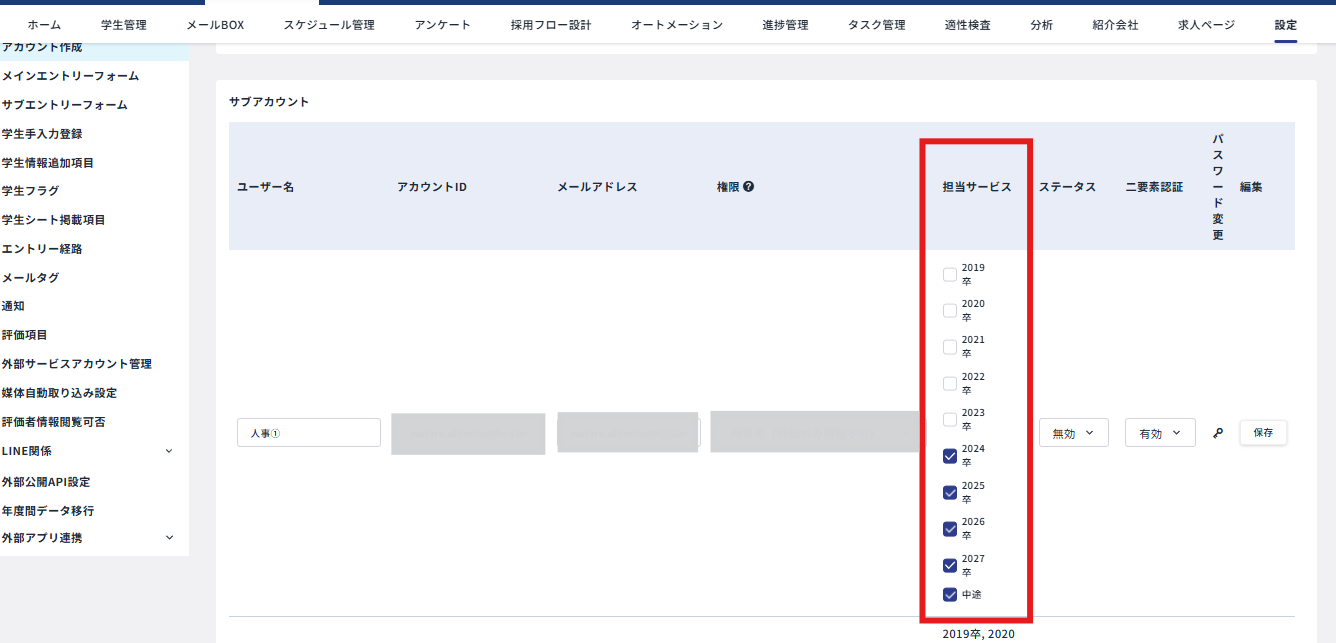Navigate to the 分析 menu
Screen dimensions: 1336x643
1041,25
